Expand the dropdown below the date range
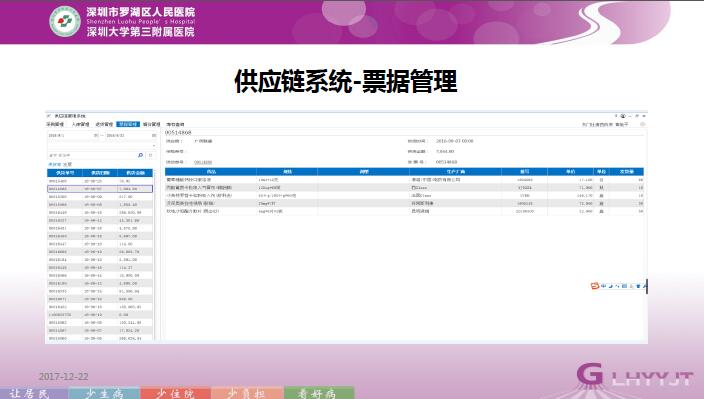The width and height of the screenshot is (704, 399). (x=154, y=145)
